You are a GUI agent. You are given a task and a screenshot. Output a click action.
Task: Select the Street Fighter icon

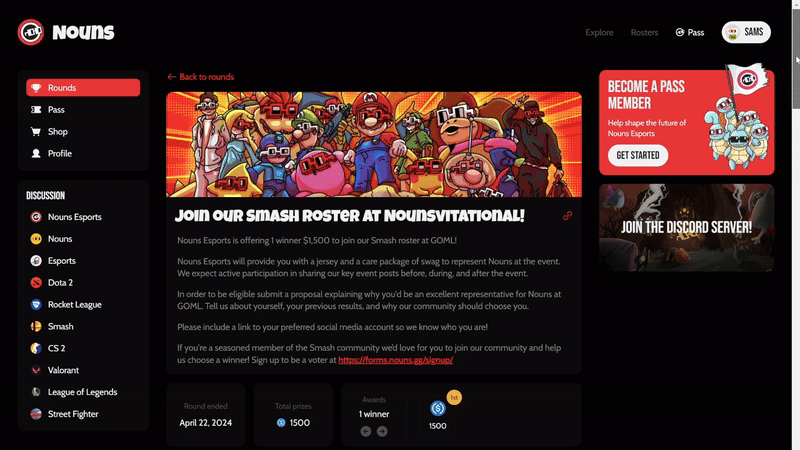click(x=36, y=414)
